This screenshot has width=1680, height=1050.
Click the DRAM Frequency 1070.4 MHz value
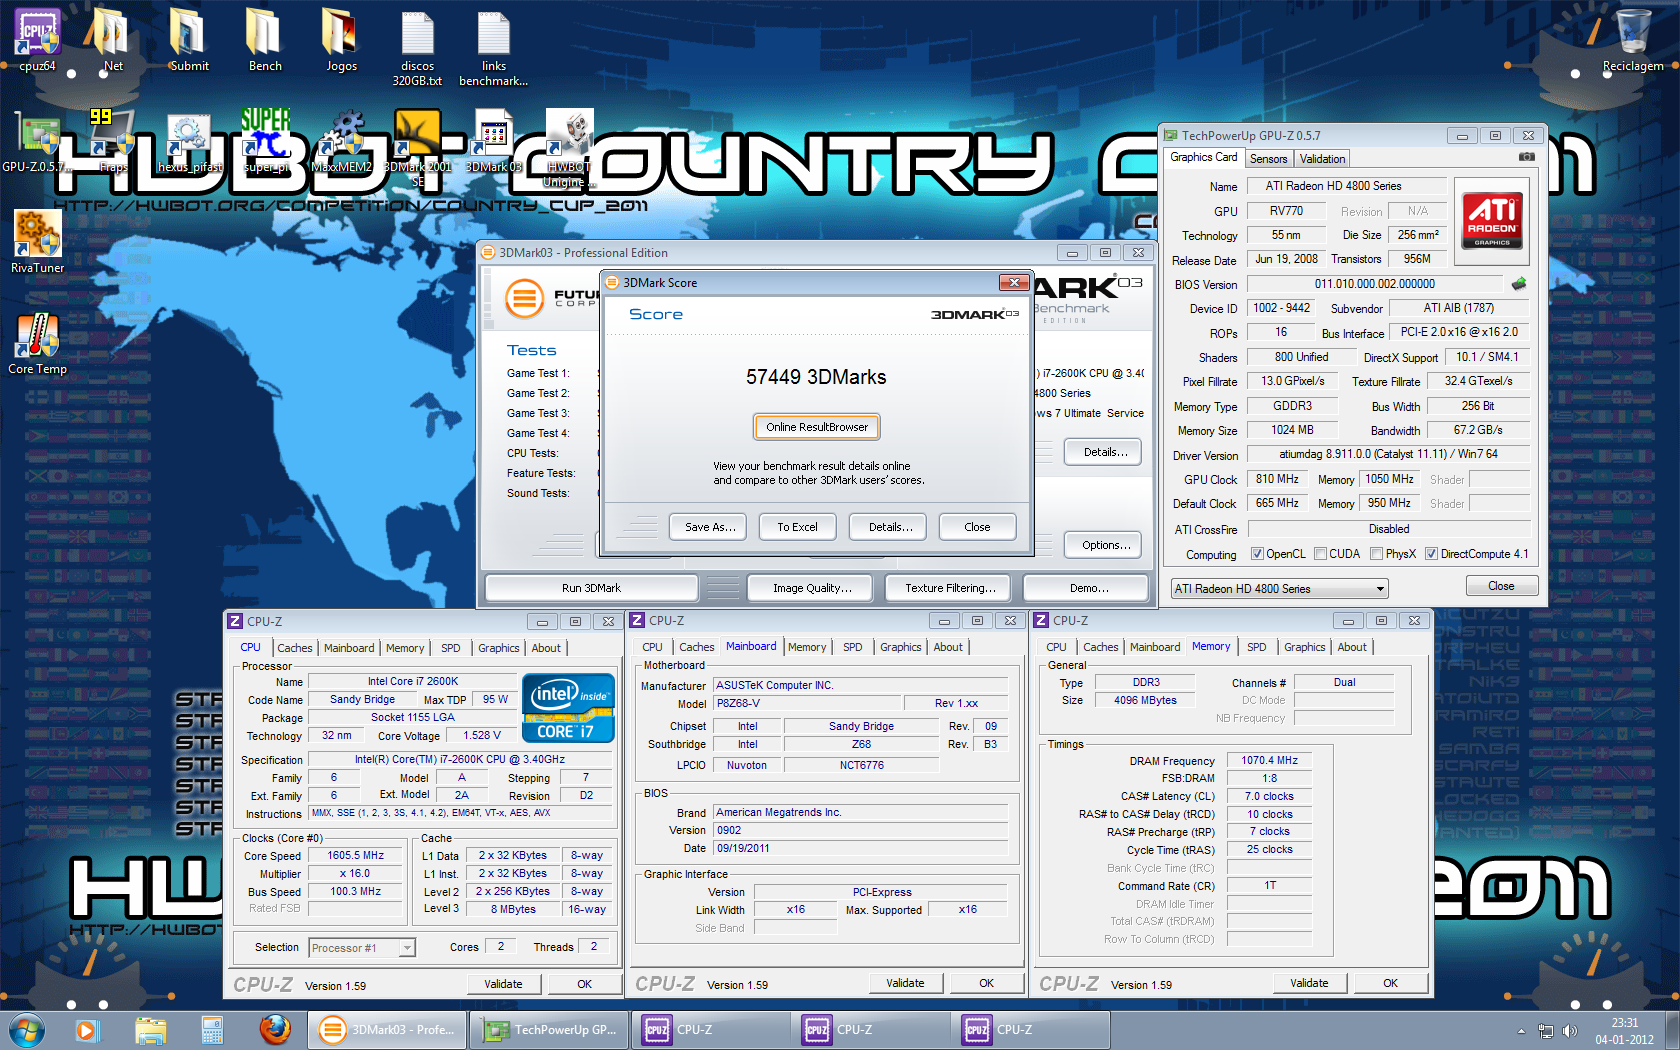(1269, 760)
